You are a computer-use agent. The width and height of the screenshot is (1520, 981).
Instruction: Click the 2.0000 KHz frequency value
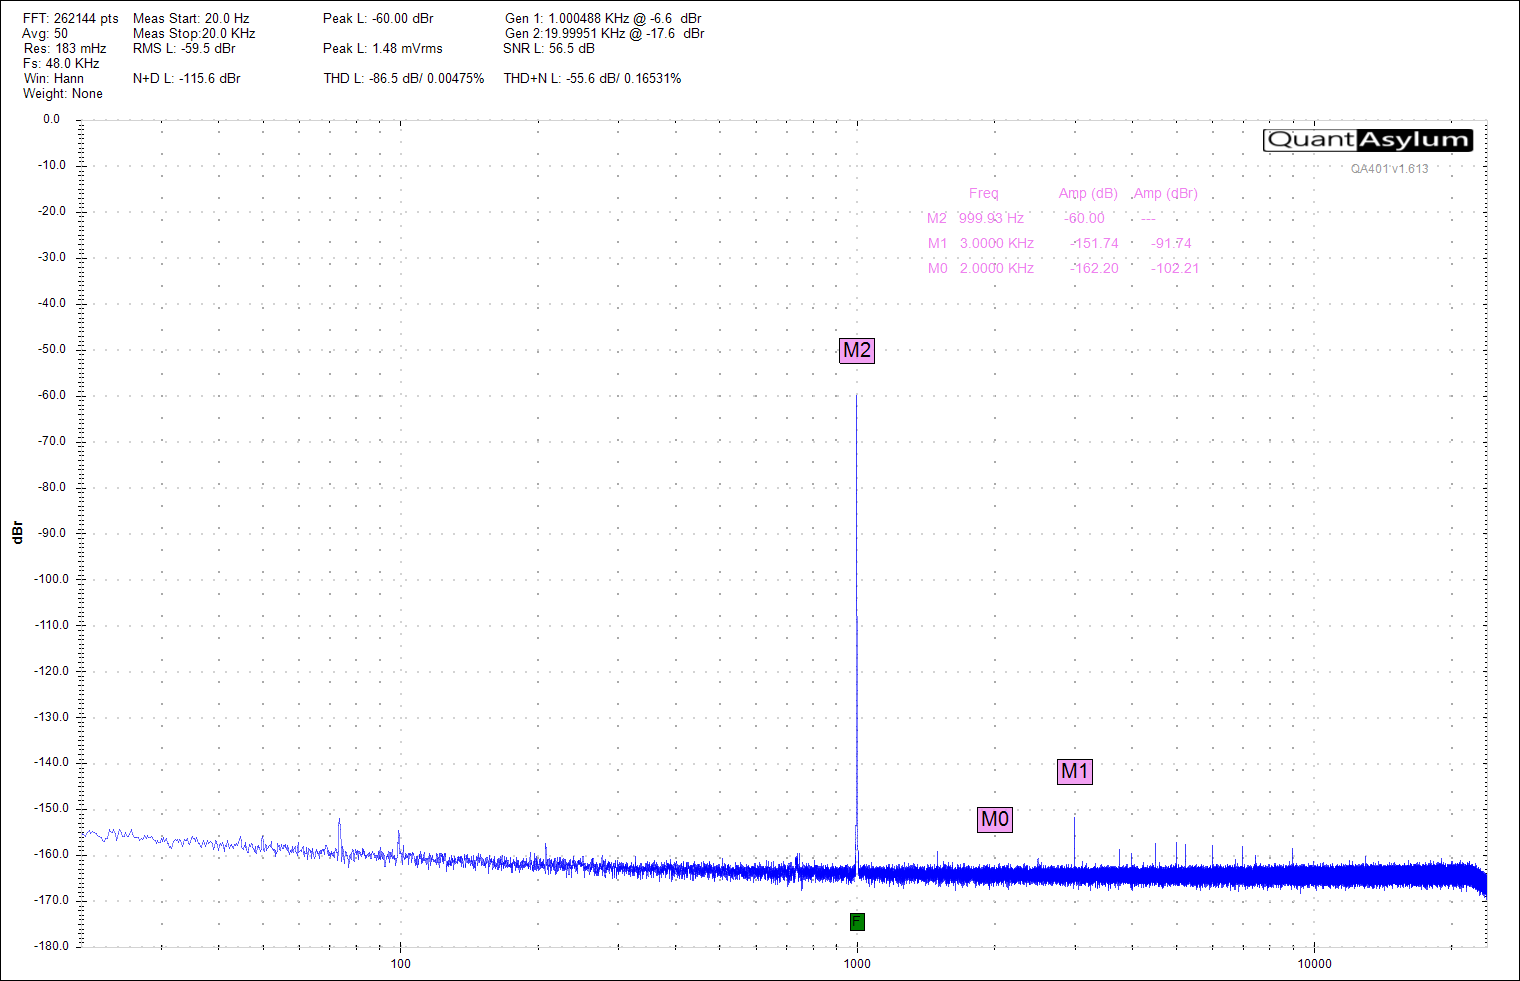997,269
